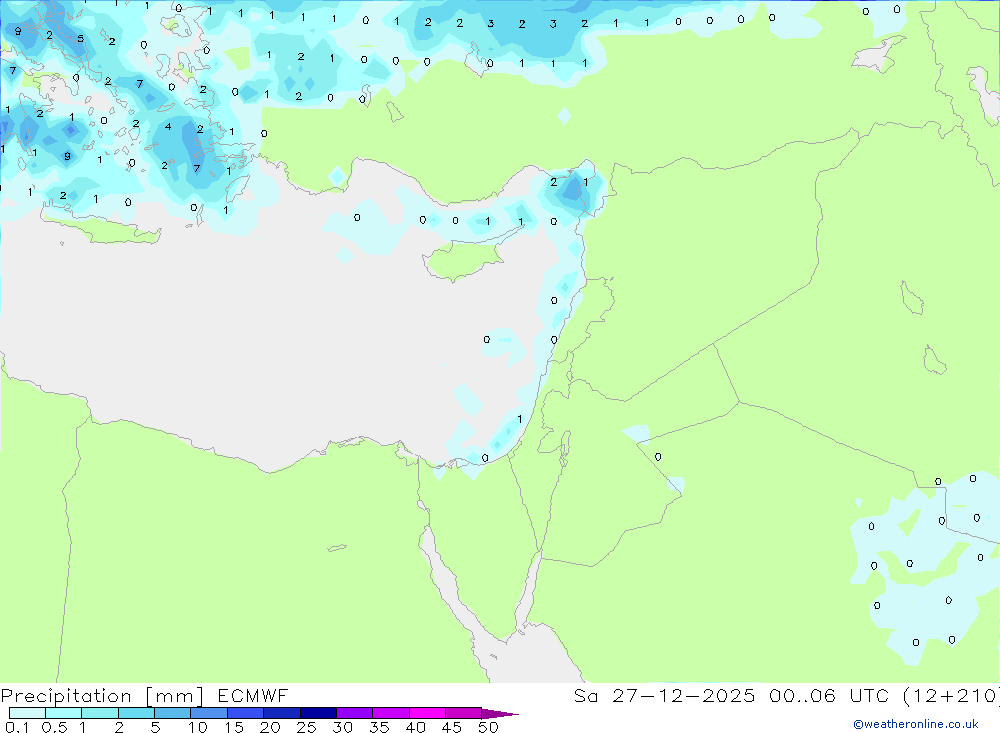Click the 0.5–1 mm legend color swatch
Screen dimensions: 1000x733
[64, 713]
